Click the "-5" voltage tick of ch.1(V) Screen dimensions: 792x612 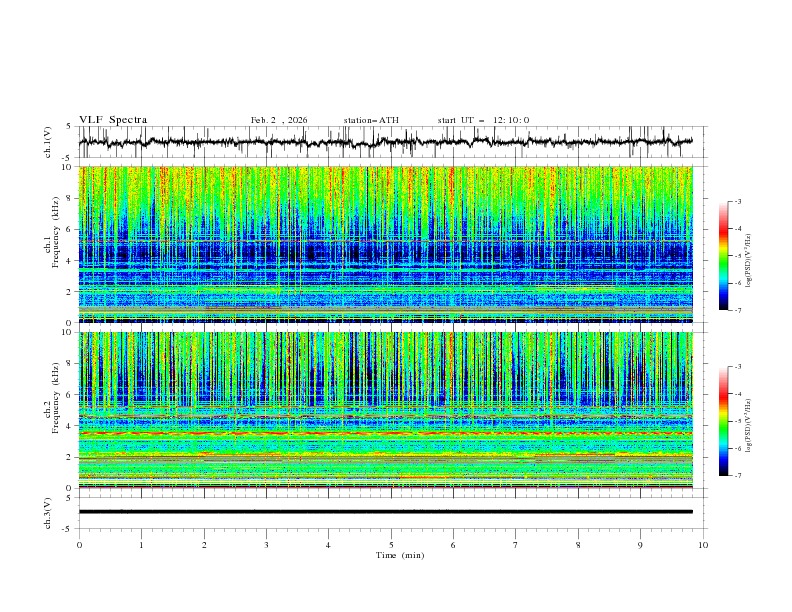tap(68, 158)
